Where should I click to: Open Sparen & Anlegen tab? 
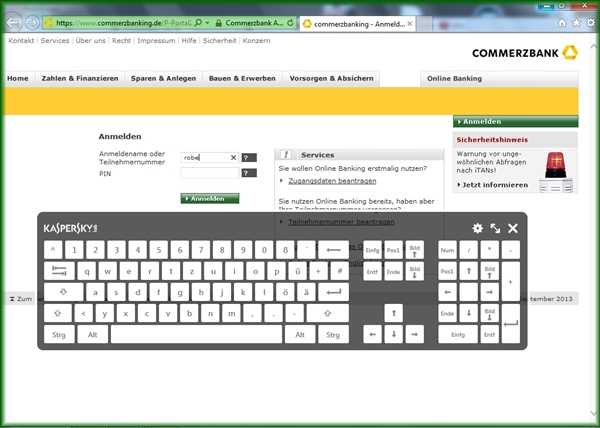(163, 78)
